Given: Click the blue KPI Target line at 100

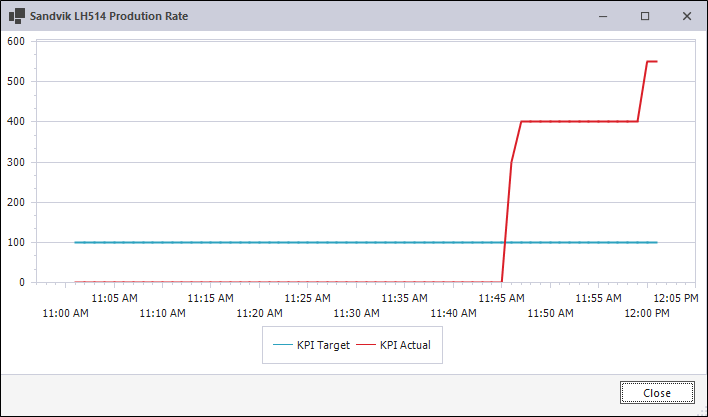Looking at the screenshot, I should pyautogui.click(x=300, y=242).
